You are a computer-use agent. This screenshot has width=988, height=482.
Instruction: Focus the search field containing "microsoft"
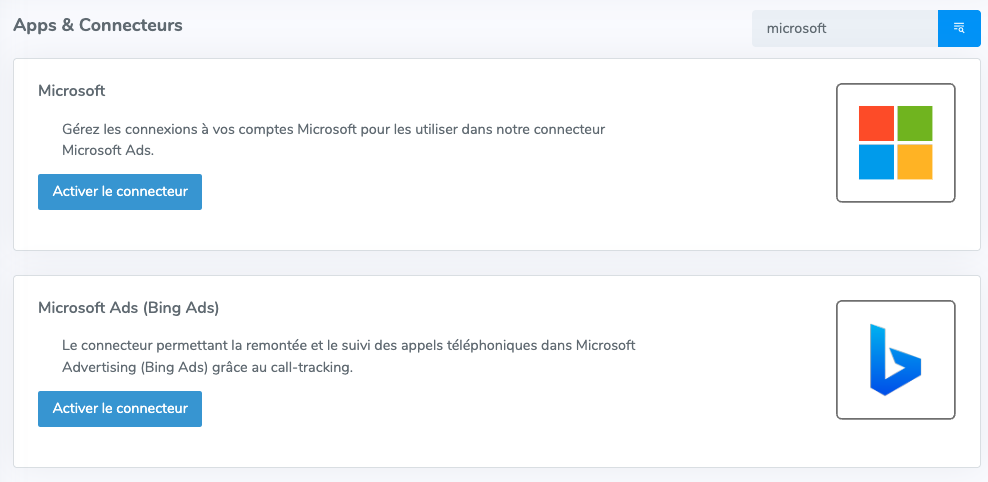[843, 29]
